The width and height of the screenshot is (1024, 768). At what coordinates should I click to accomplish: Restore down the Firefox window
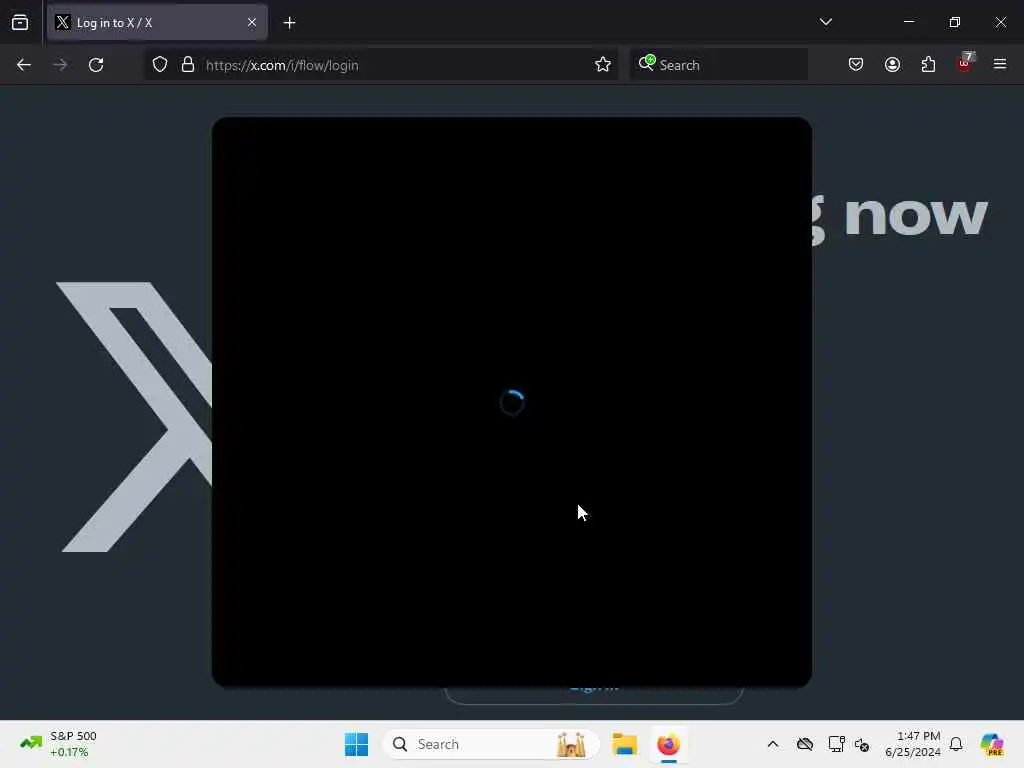click(x=955, y=22)
